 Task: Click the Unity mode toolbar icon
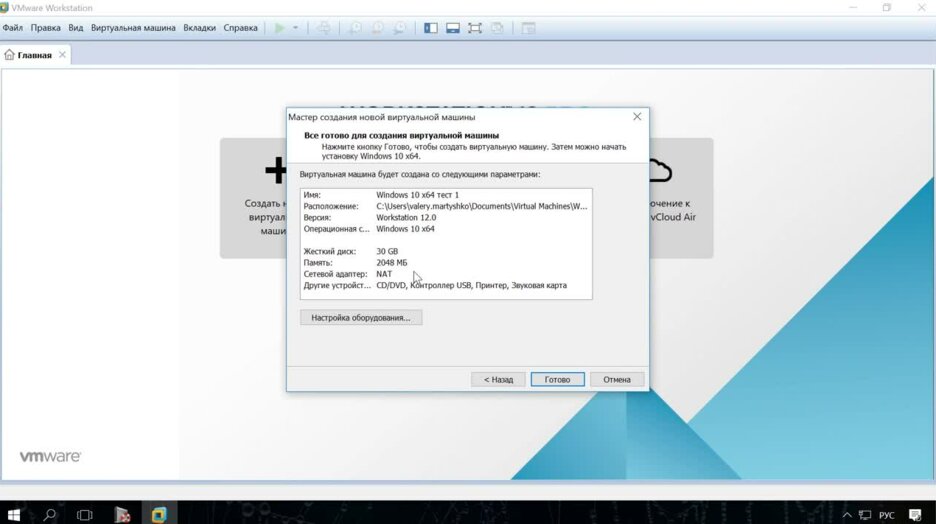pyautogui.click(x=497, y=28)
